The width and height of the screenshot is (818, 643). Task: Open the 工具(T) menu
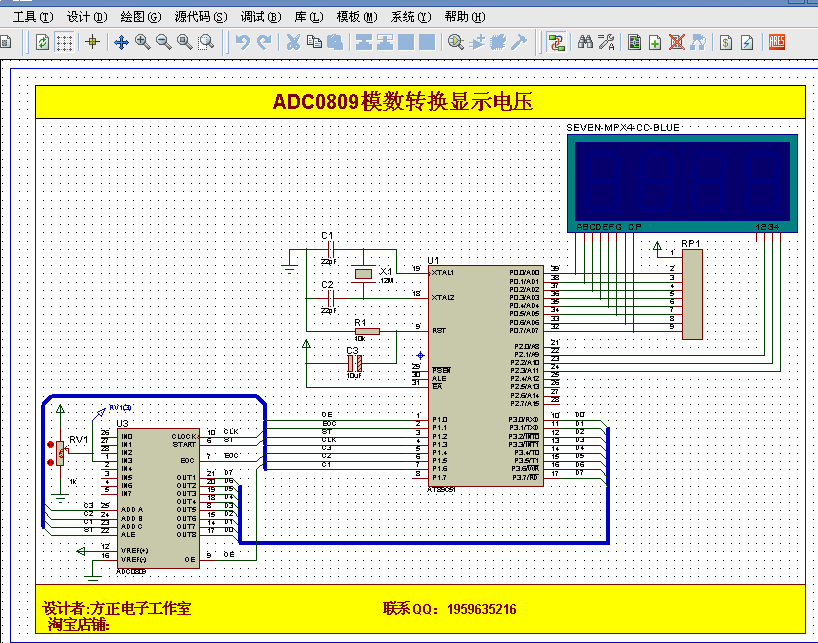[x=33, y=17]
